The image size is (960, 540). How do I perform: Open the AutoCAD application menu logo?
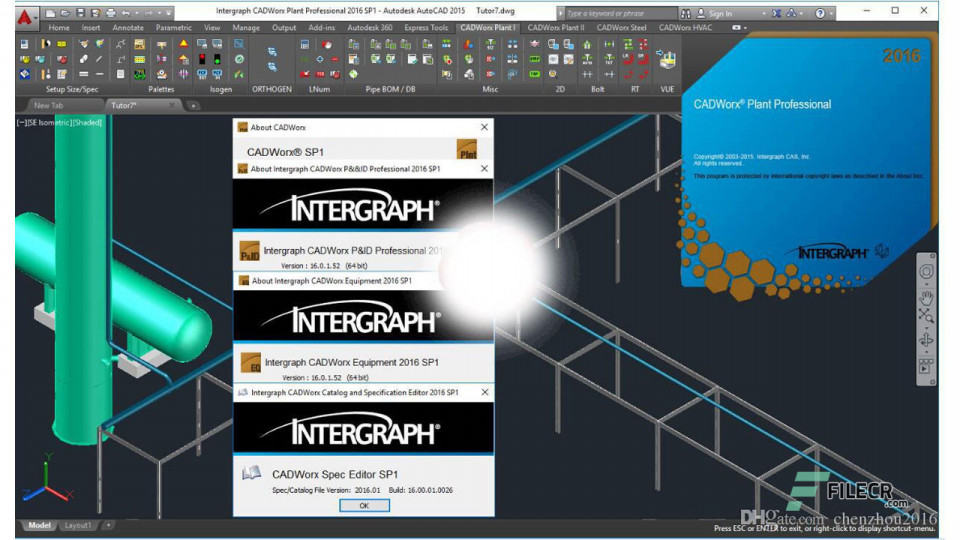pyautogui.click(x=27, y=17)
